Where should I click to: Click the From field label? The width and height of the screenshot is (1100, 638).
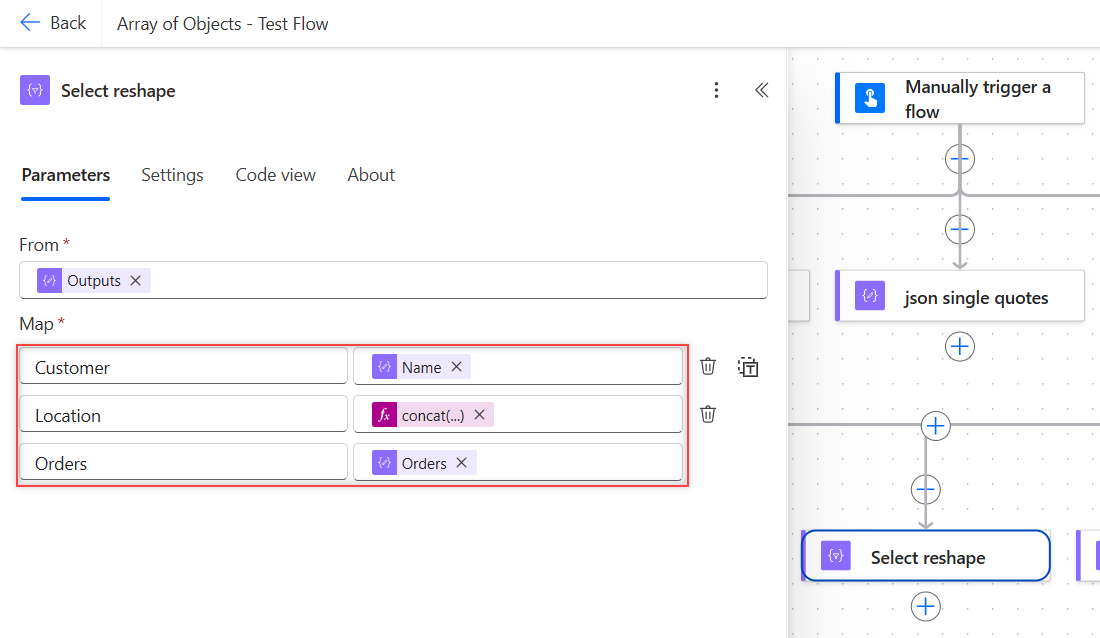pyautogui.click(x=39, y=245)
